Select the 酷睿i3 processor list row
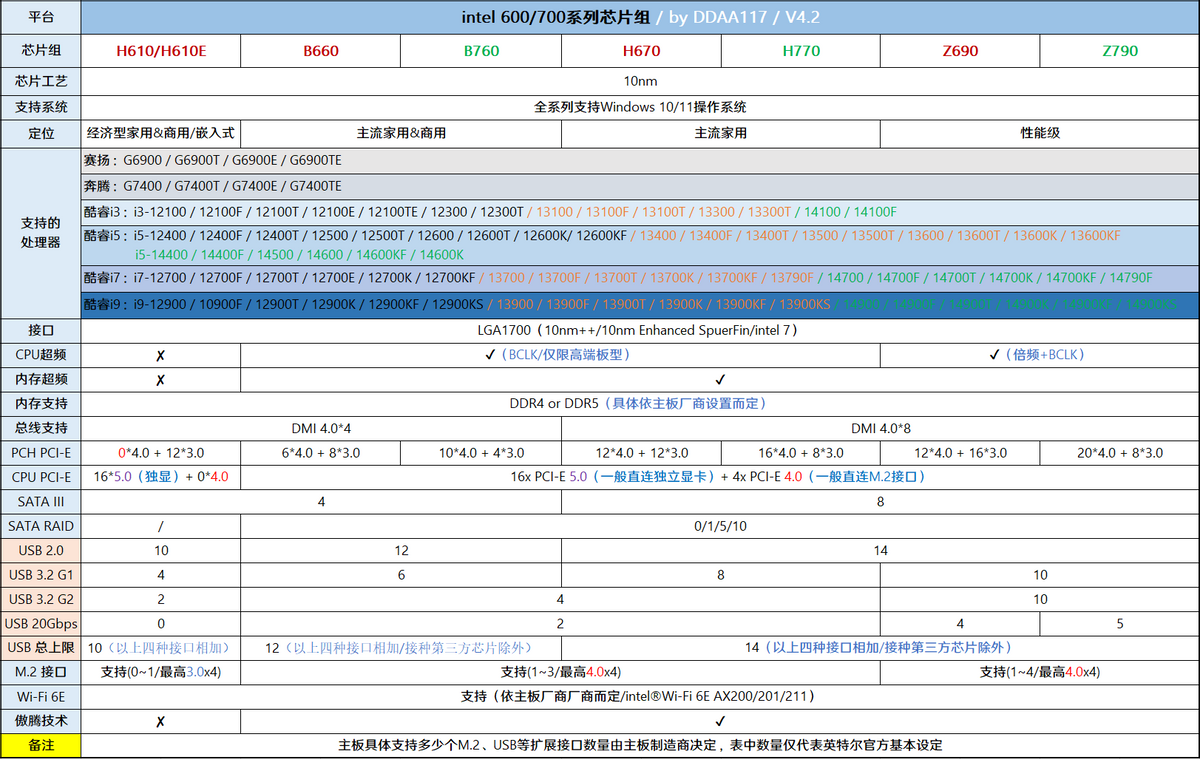The width and height of the screenshot is (1200, 759). [x=640, y=212]
